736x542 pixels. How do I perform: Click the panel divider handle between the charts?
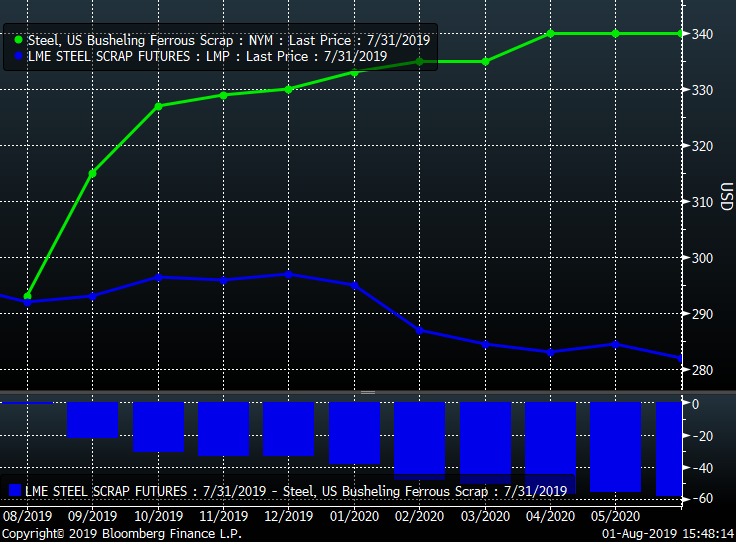tap(368, 392)
